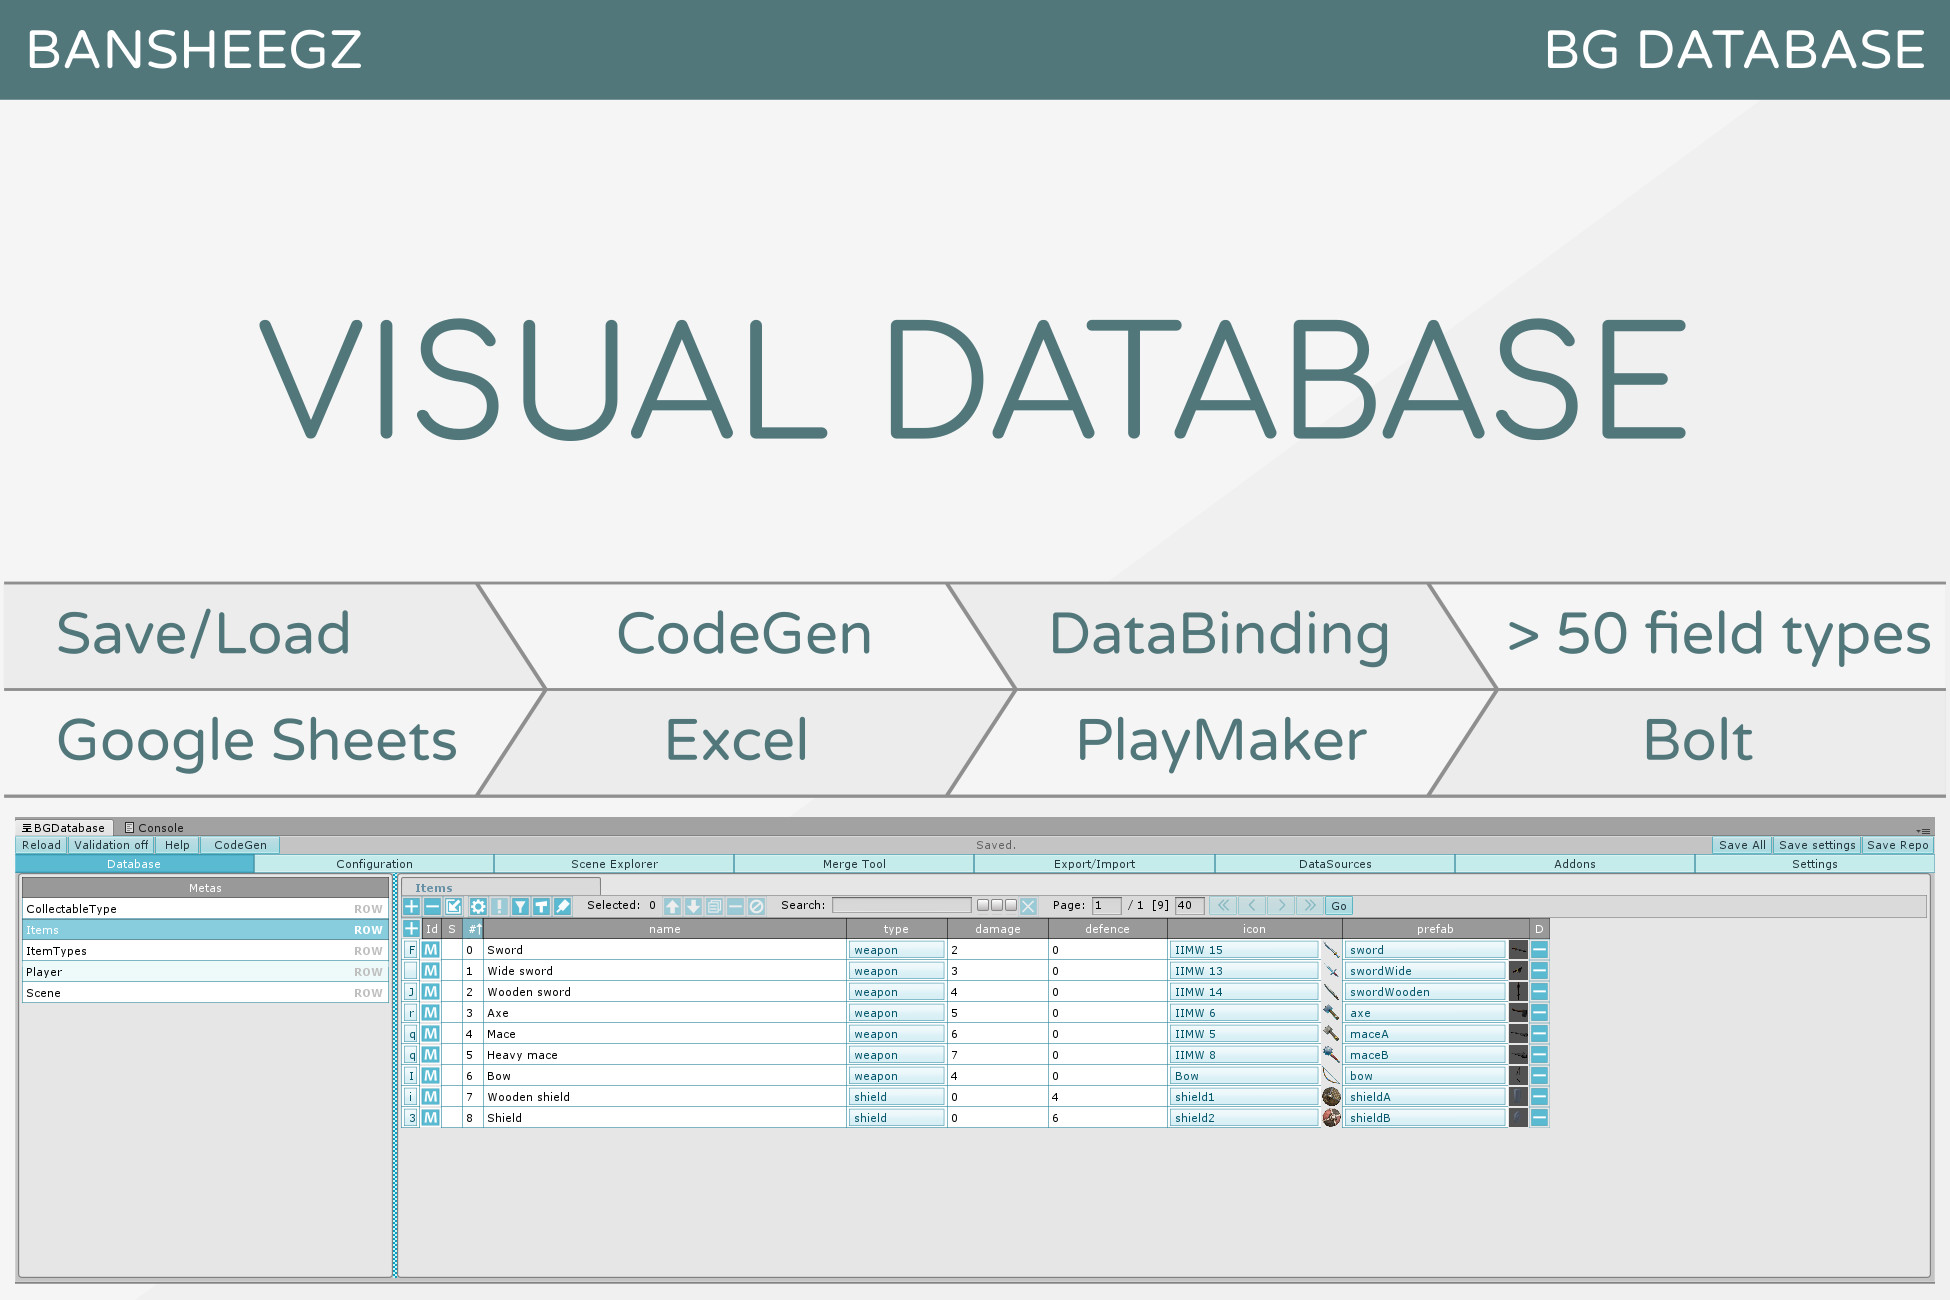
Task: Run validation via the exclamation mark icon
Action: point(499,906)
